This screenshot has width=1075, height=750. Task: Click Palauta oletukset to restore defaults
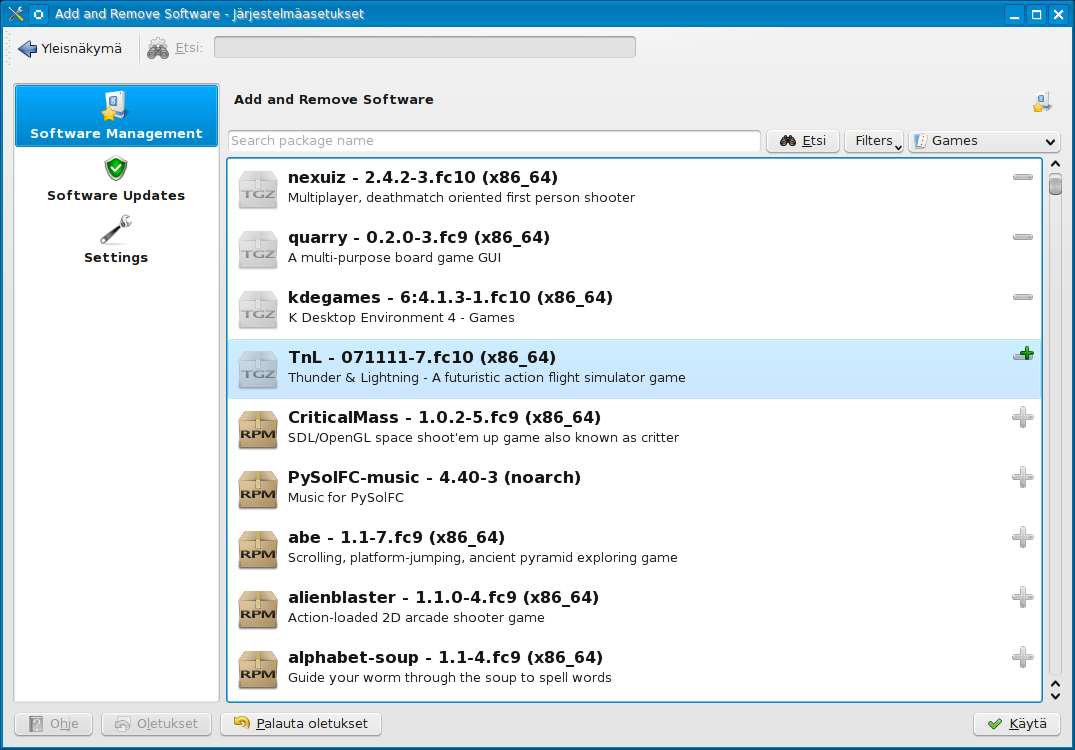click(x=301, y=724)
